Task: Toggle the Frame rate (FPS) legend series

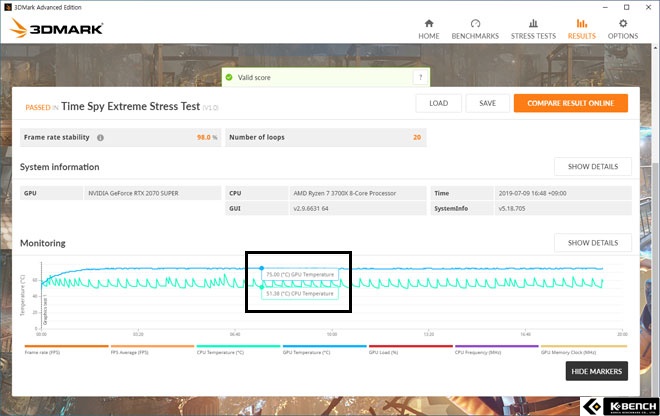Action: pyautogui.click(x=66, y=350)
